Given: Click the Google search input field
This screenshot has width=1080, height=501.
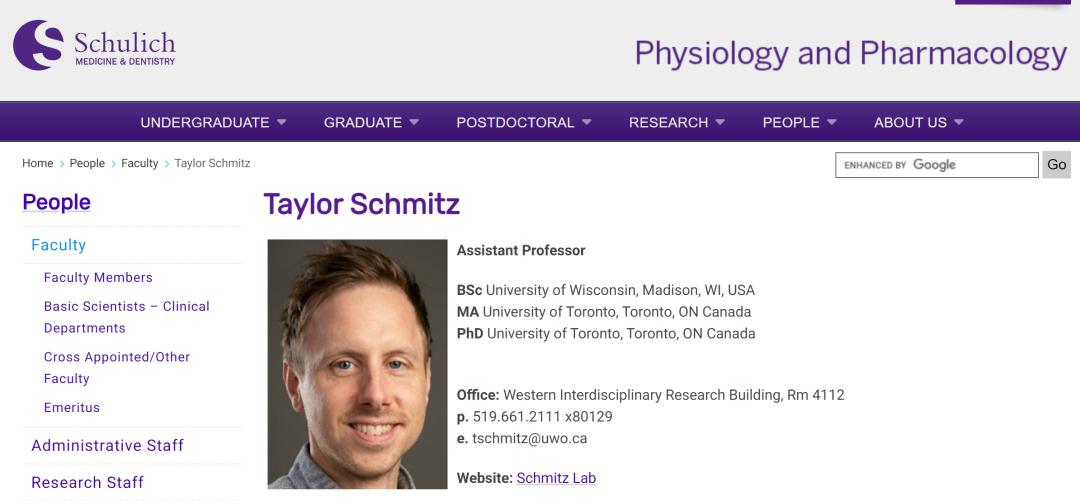Looking at the screenshot, I should click(936, 165).
